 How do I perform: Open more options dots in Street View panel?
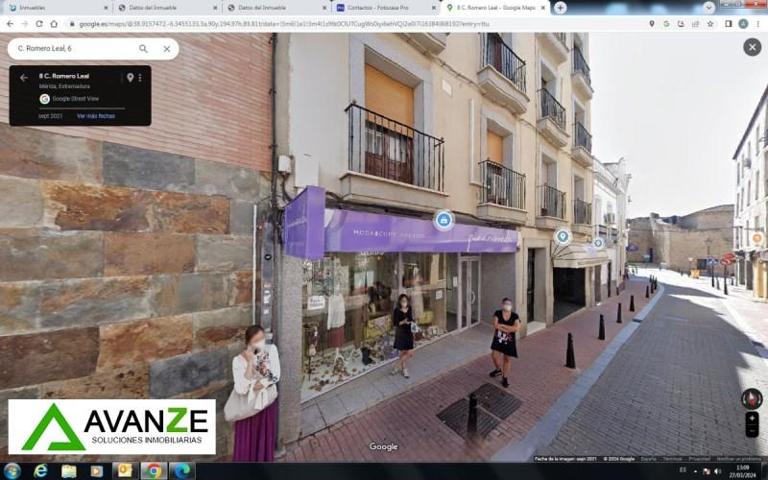[x=140, y=77]
